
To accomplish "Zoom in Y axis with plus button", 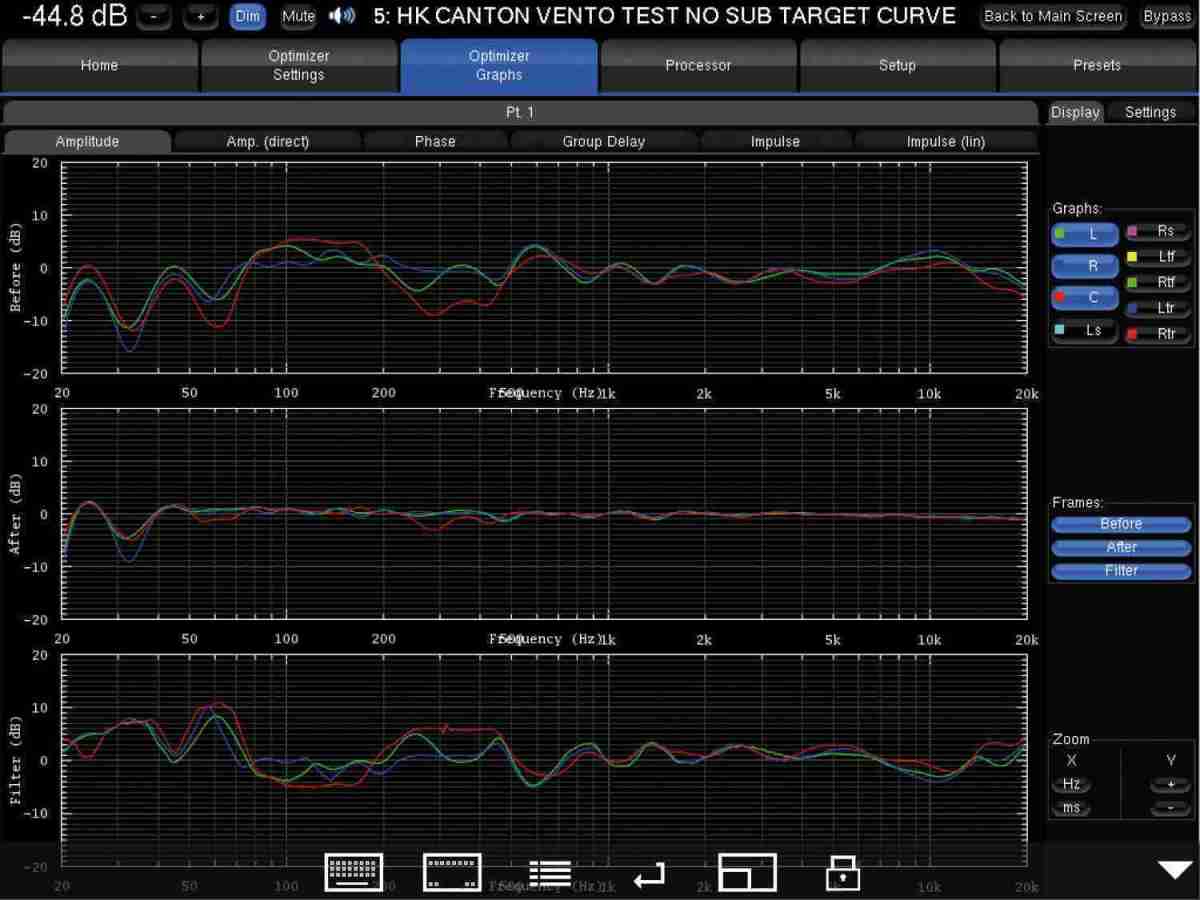I will (x=1171, y=785).
